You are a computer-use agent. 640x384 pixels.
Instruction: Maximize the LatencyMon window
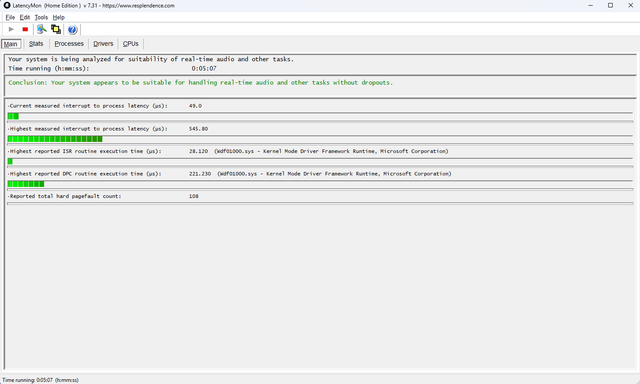click(611, 5)
